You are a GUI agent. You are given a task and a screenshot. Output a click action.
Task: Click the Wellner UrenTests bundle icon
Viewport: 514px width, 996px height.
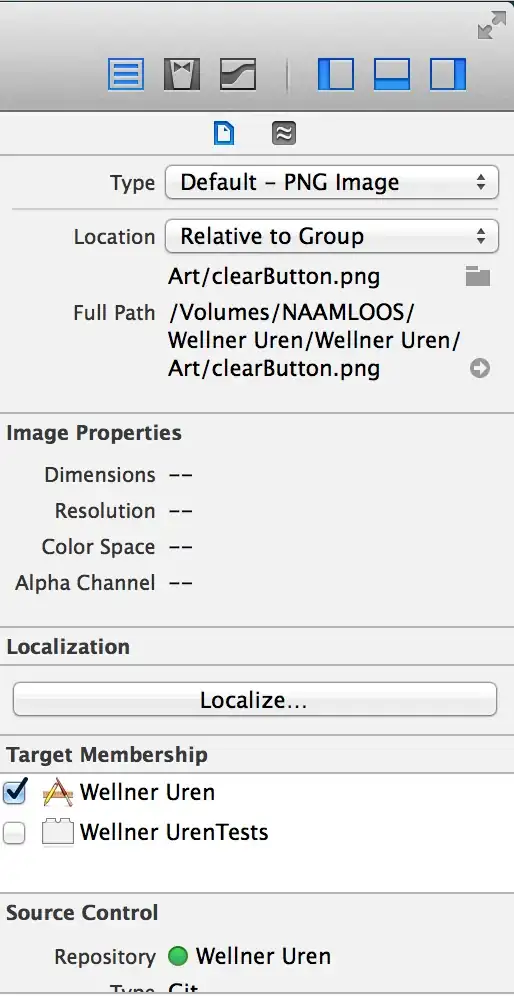pos(57,833)
